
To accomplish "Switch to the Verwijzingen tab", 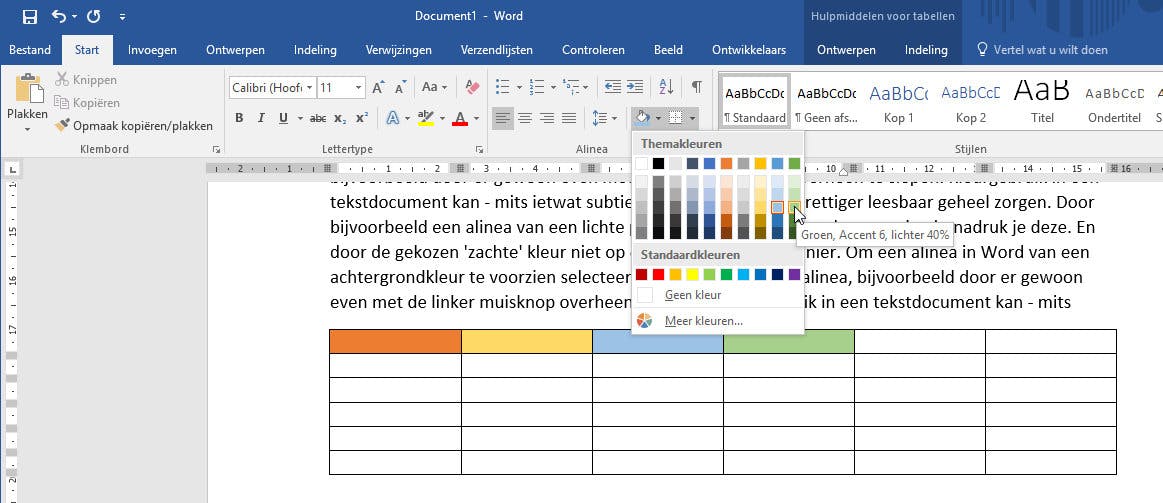I will click(x=399, y=50).
